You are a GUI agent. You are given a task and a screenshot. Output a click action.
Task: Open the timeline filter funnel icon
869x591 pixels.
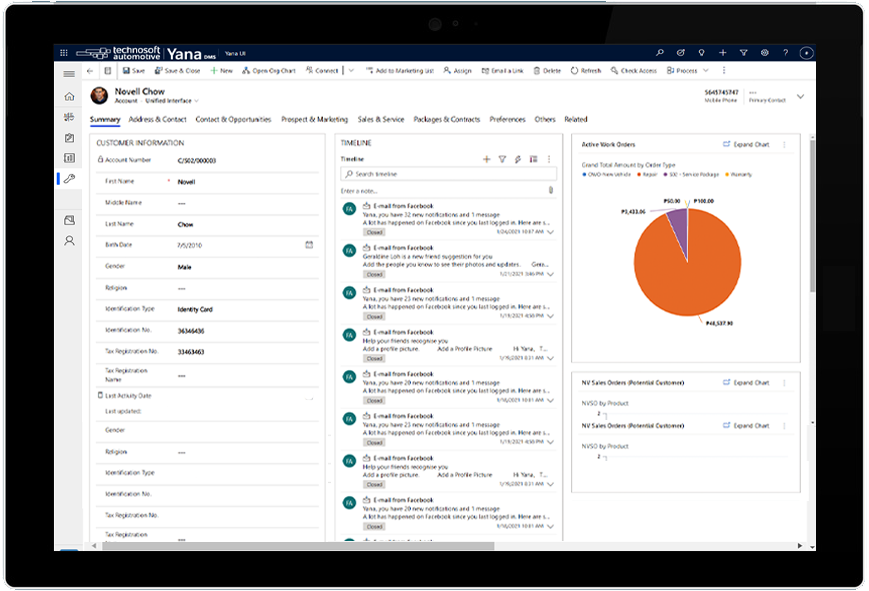click(502, 159)
